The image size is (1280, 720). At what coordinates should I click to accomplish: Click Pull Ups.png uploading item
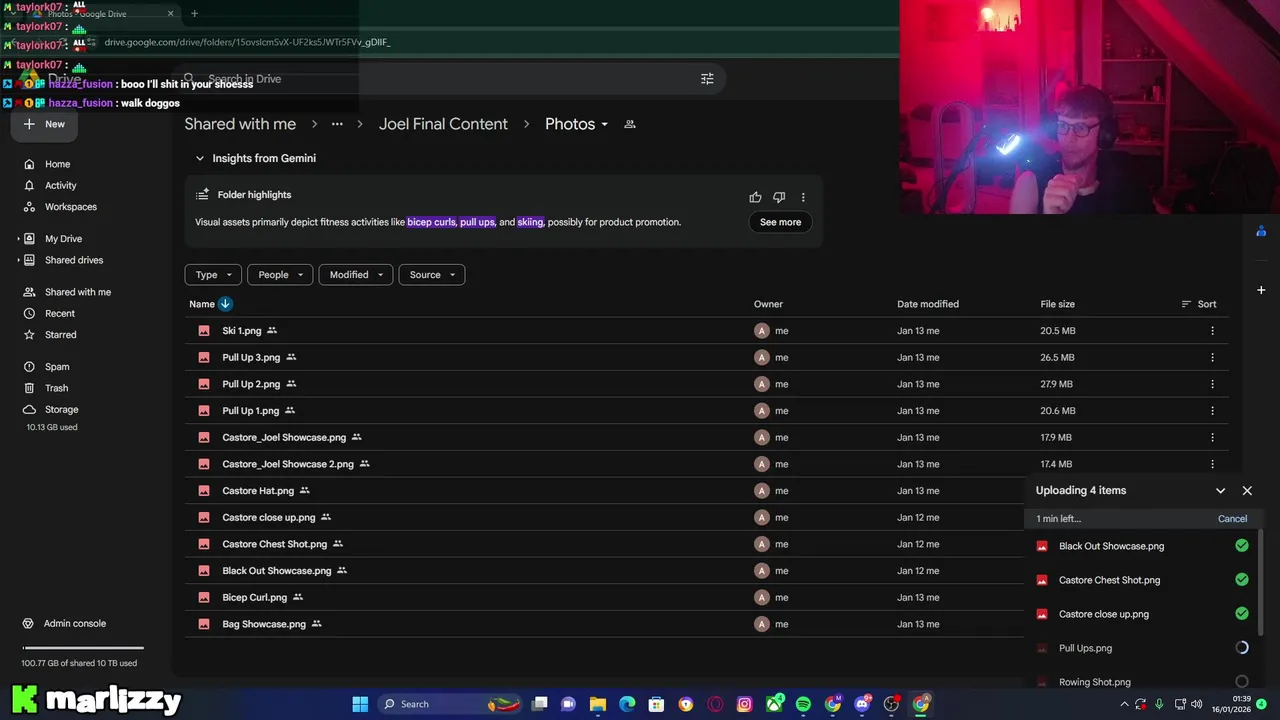1085,648
